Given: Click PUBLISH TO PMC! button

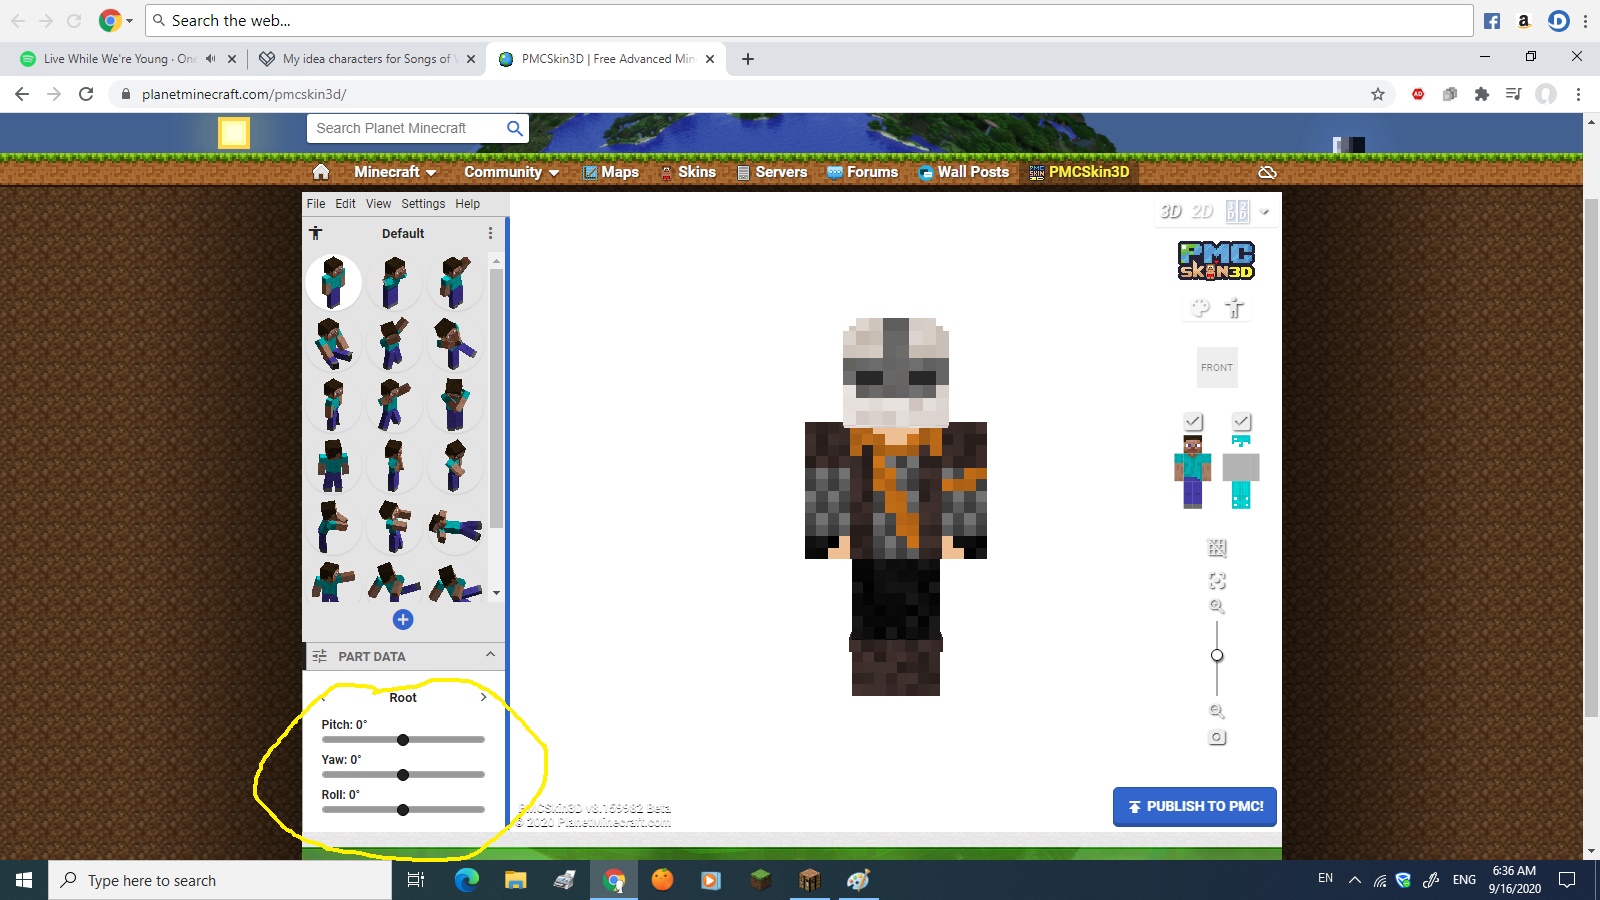Looking at the screenshot, I should click(x=1195, y=806).
